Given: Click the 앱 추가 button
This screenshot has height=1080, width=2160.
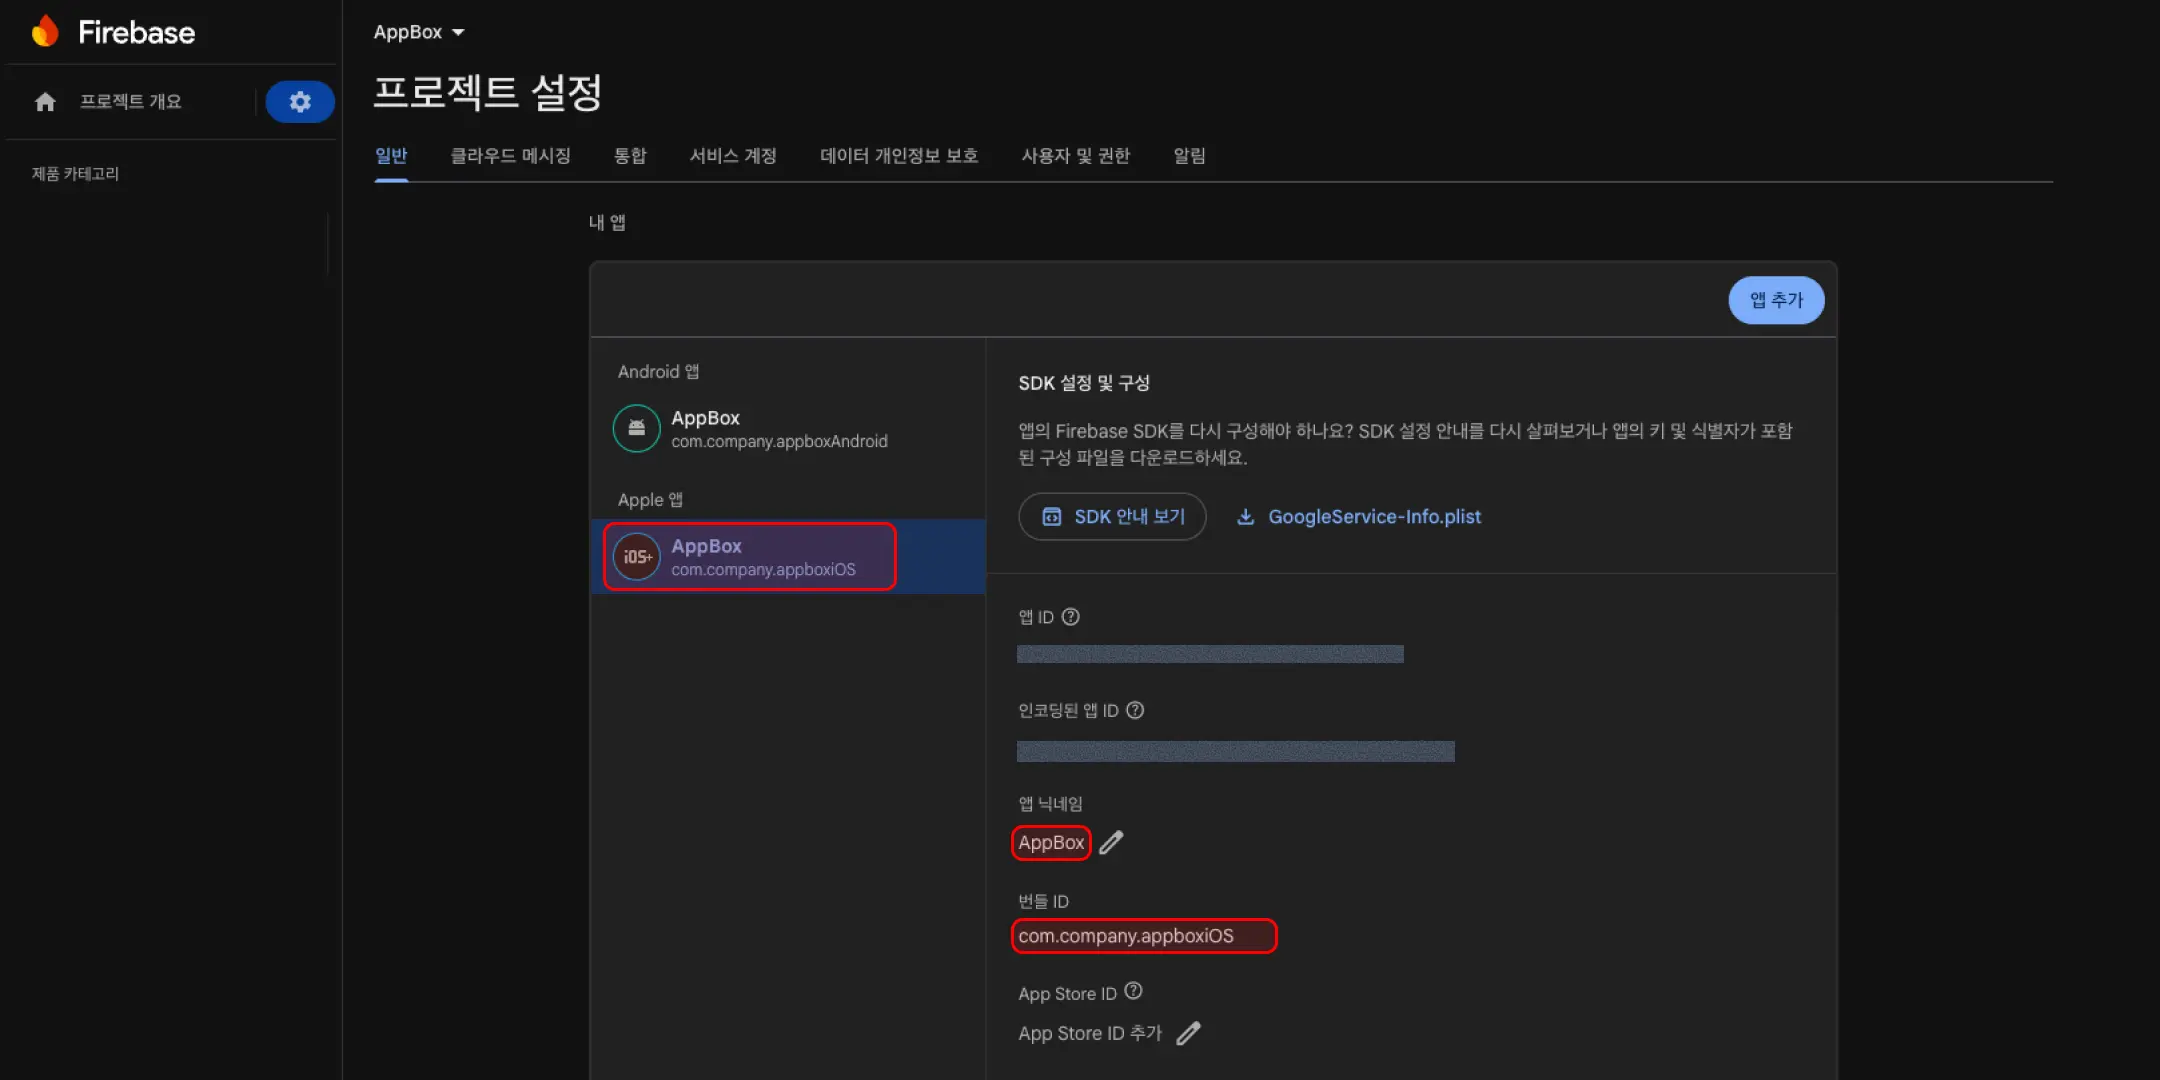Looking at the screenshot, I should click(1776, 300).
